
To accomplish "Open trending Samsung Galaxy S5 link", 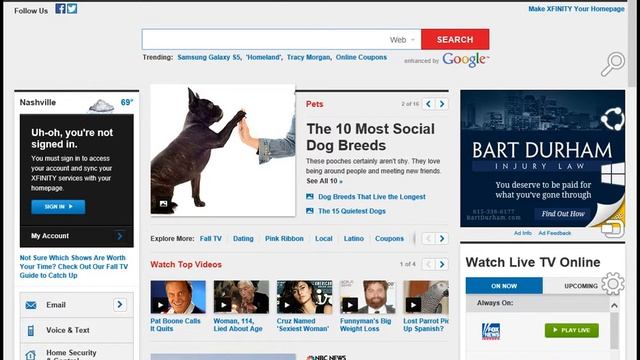I will [x=209, y=57].
